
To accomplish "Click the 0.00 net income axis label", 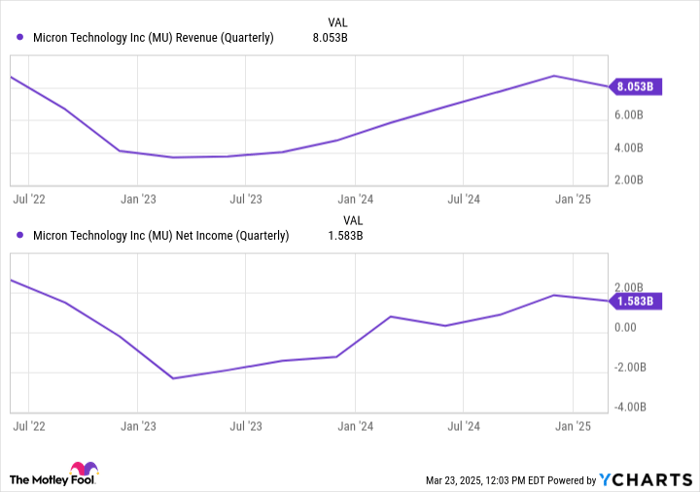I will [x=625, y=327].
